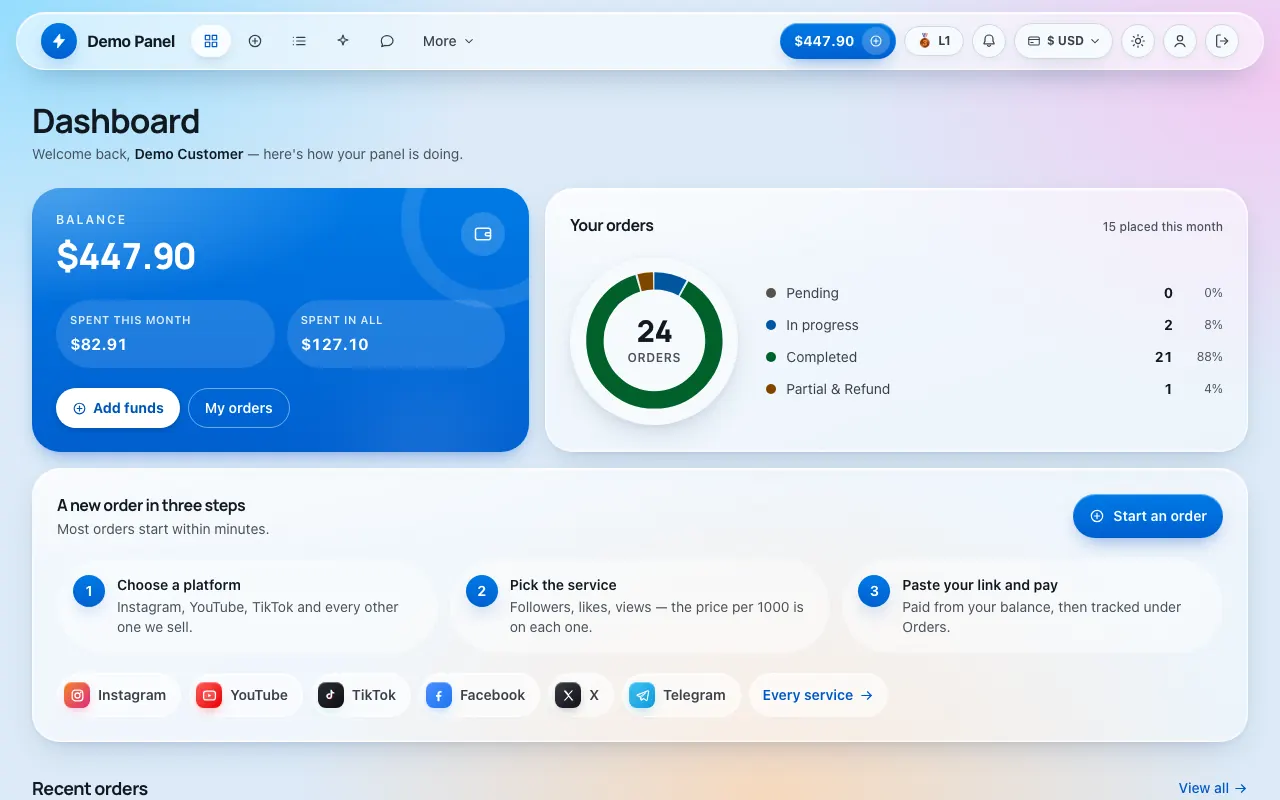Select the TikTok platform chip
The height and width of the screenshot is (800, 1280).
pos(361,695)
